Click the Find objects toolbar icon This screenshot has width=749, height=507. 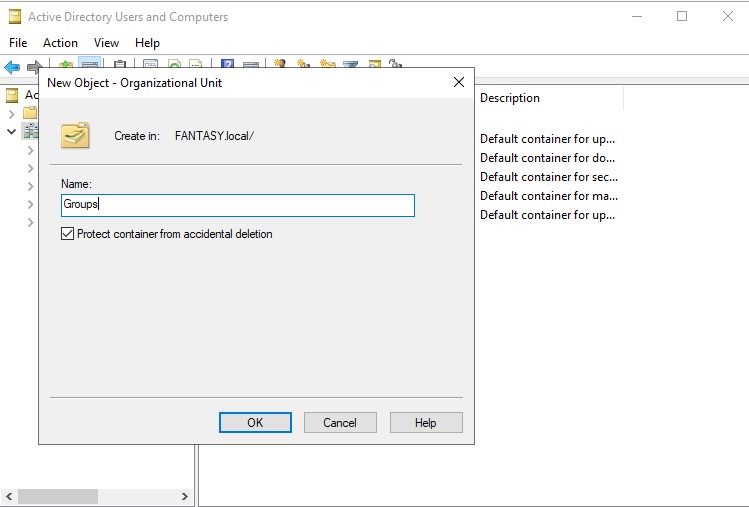(x=374, y=64)
